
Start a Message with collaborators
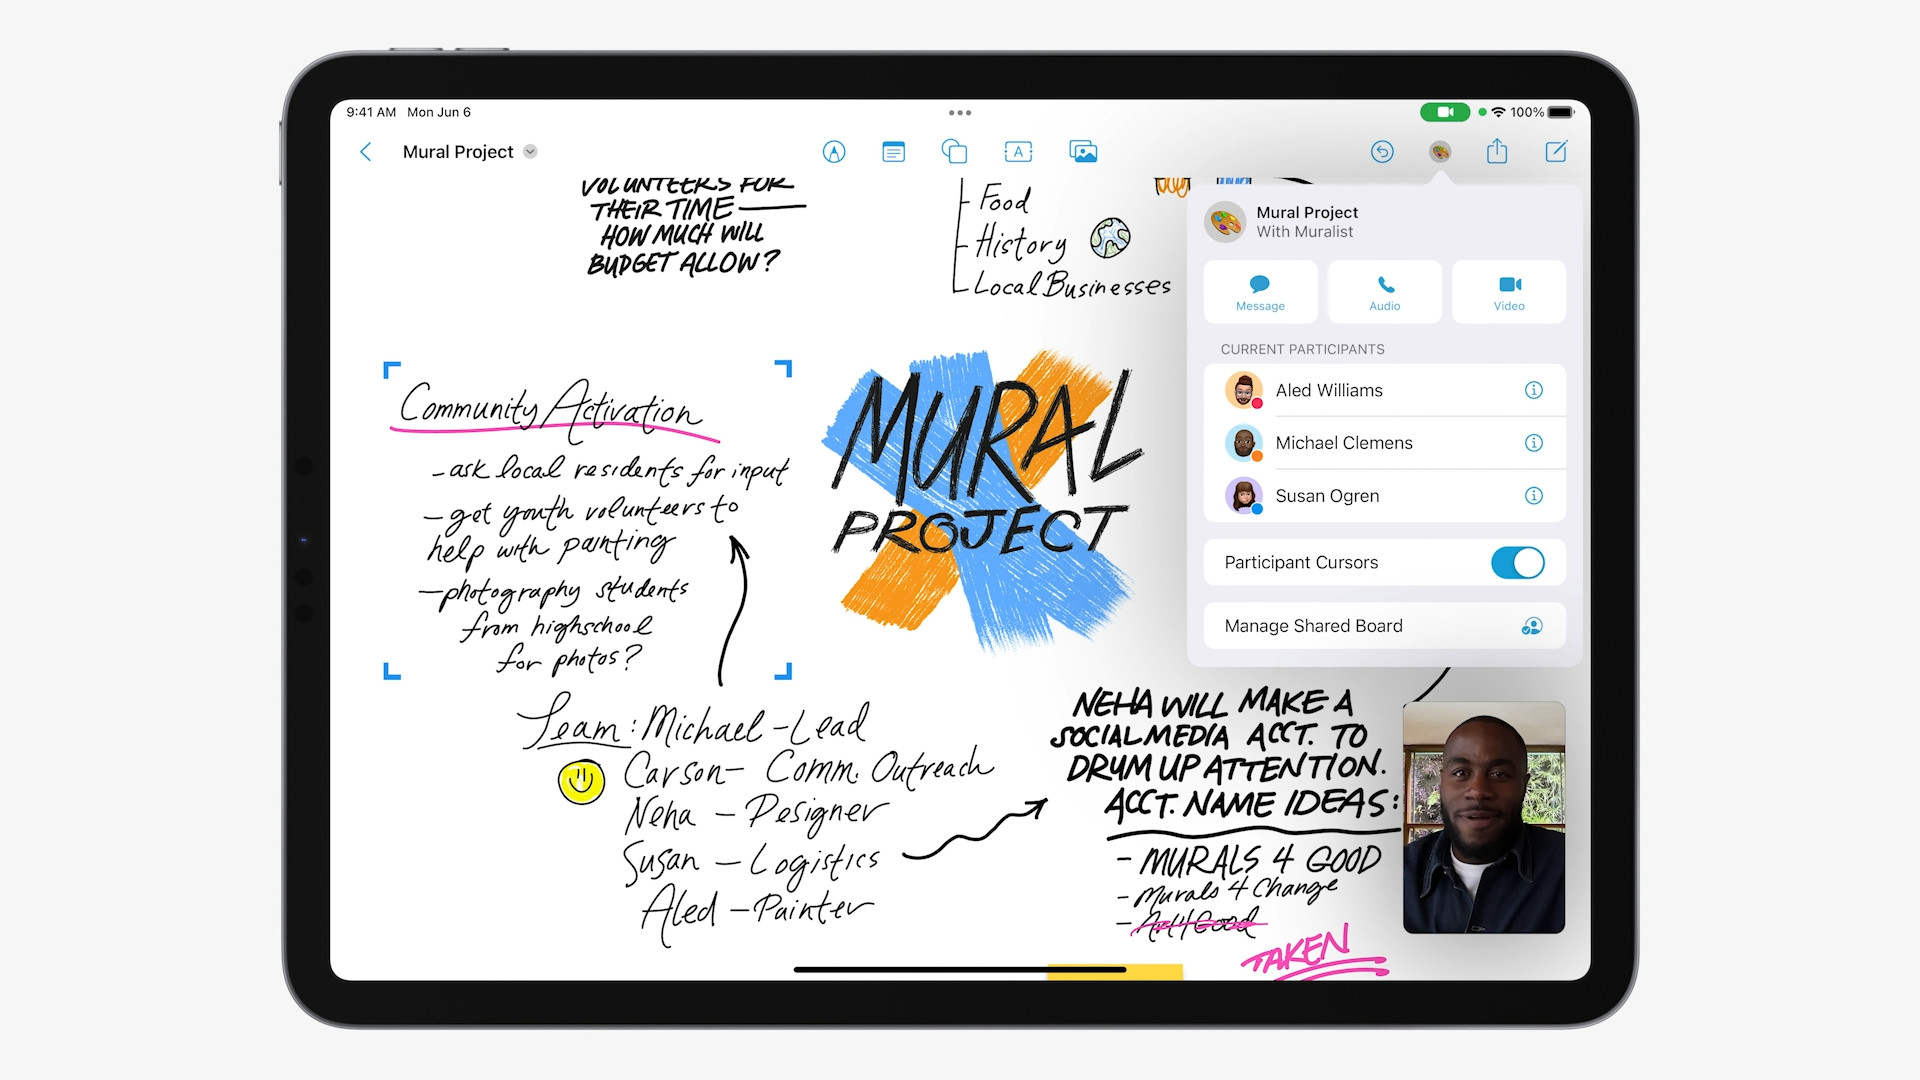(x=1260, y=292)
